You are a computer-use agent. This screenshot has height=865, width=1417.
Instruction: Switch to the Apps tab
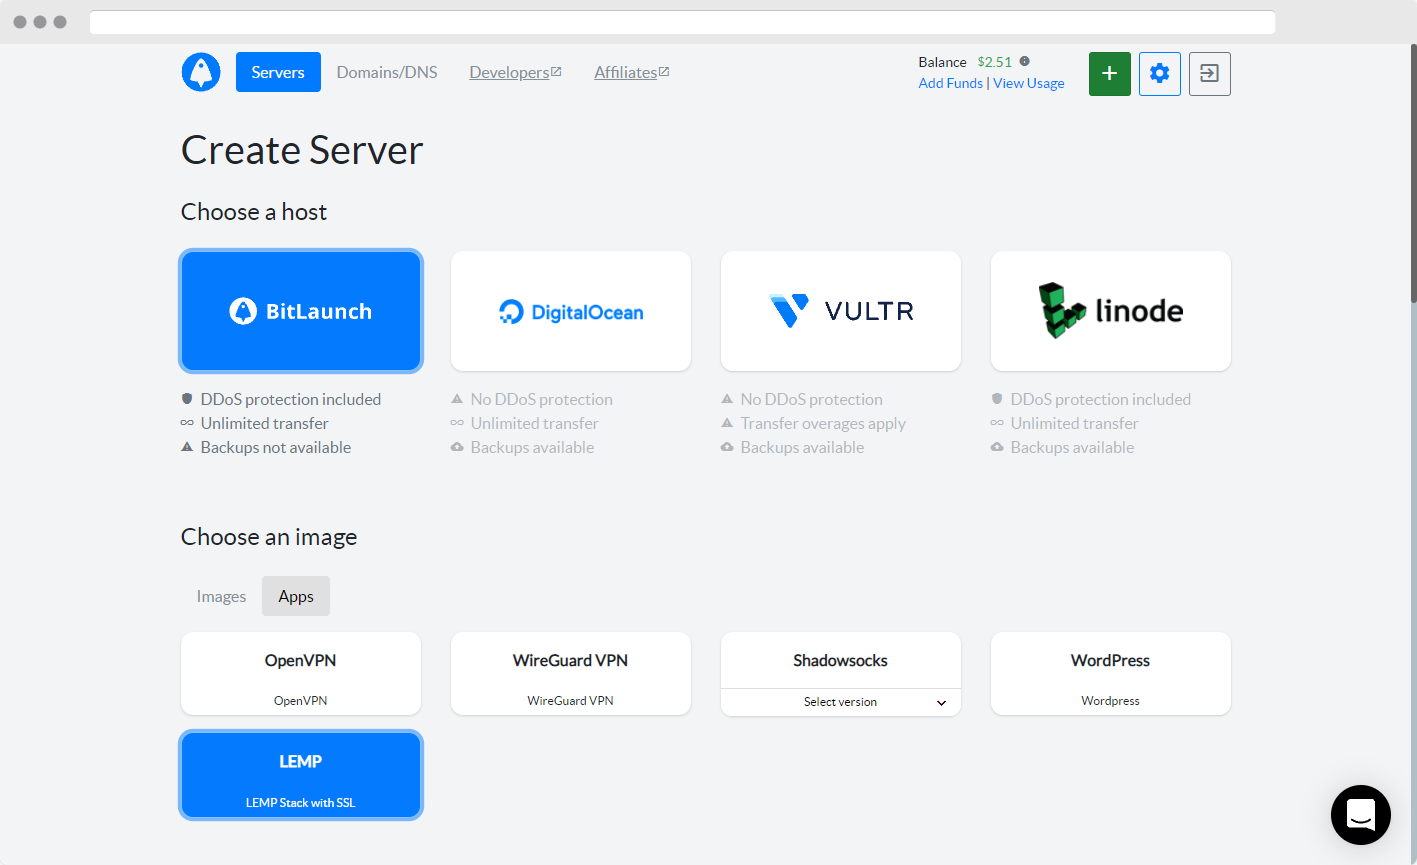[x=296, y=596]
